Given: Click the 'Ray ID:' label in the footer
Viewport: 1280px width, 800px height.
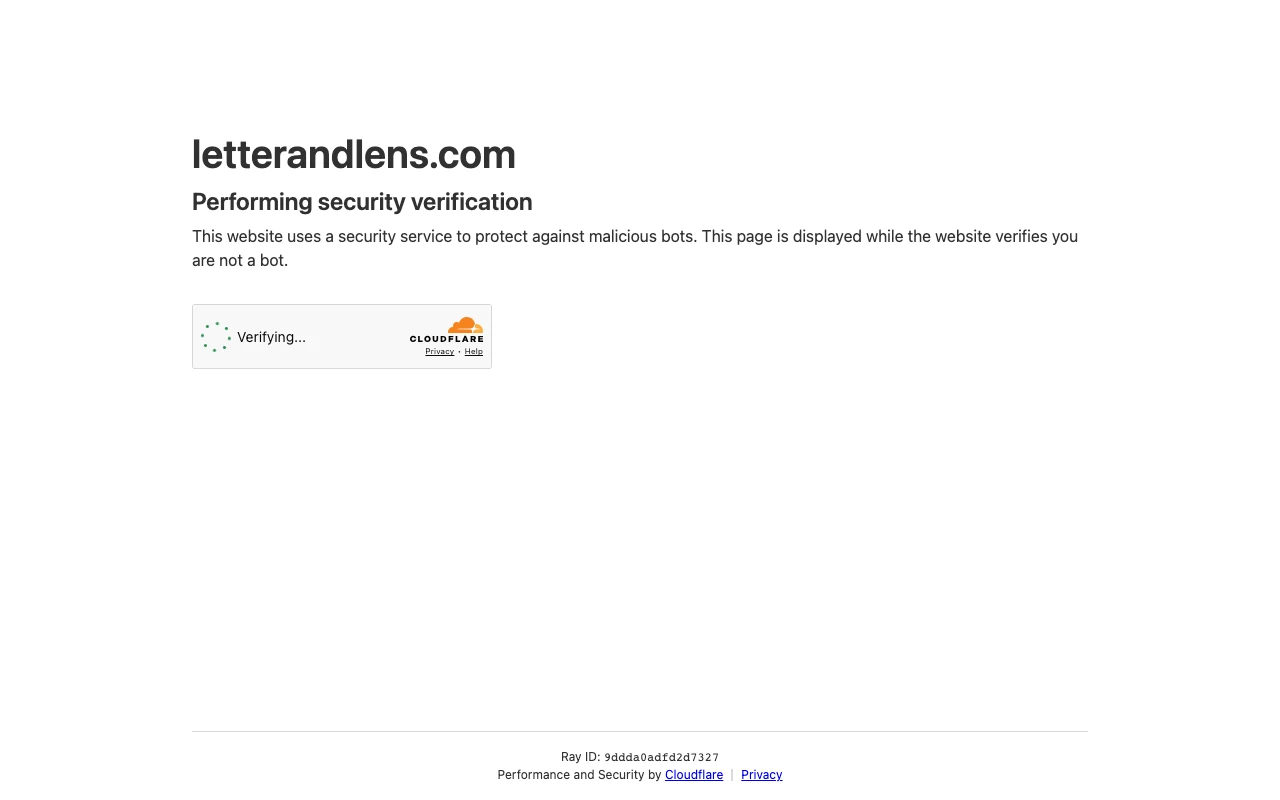Looking at the screenshot, I should 580,758.
